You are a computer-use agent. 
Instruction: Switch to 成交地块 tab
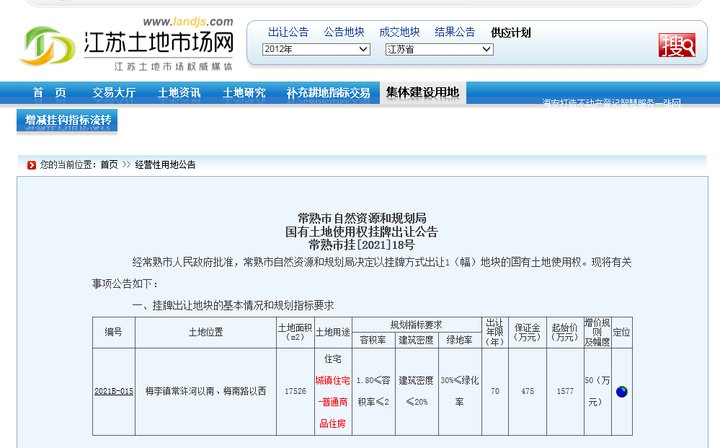point(399,32)
